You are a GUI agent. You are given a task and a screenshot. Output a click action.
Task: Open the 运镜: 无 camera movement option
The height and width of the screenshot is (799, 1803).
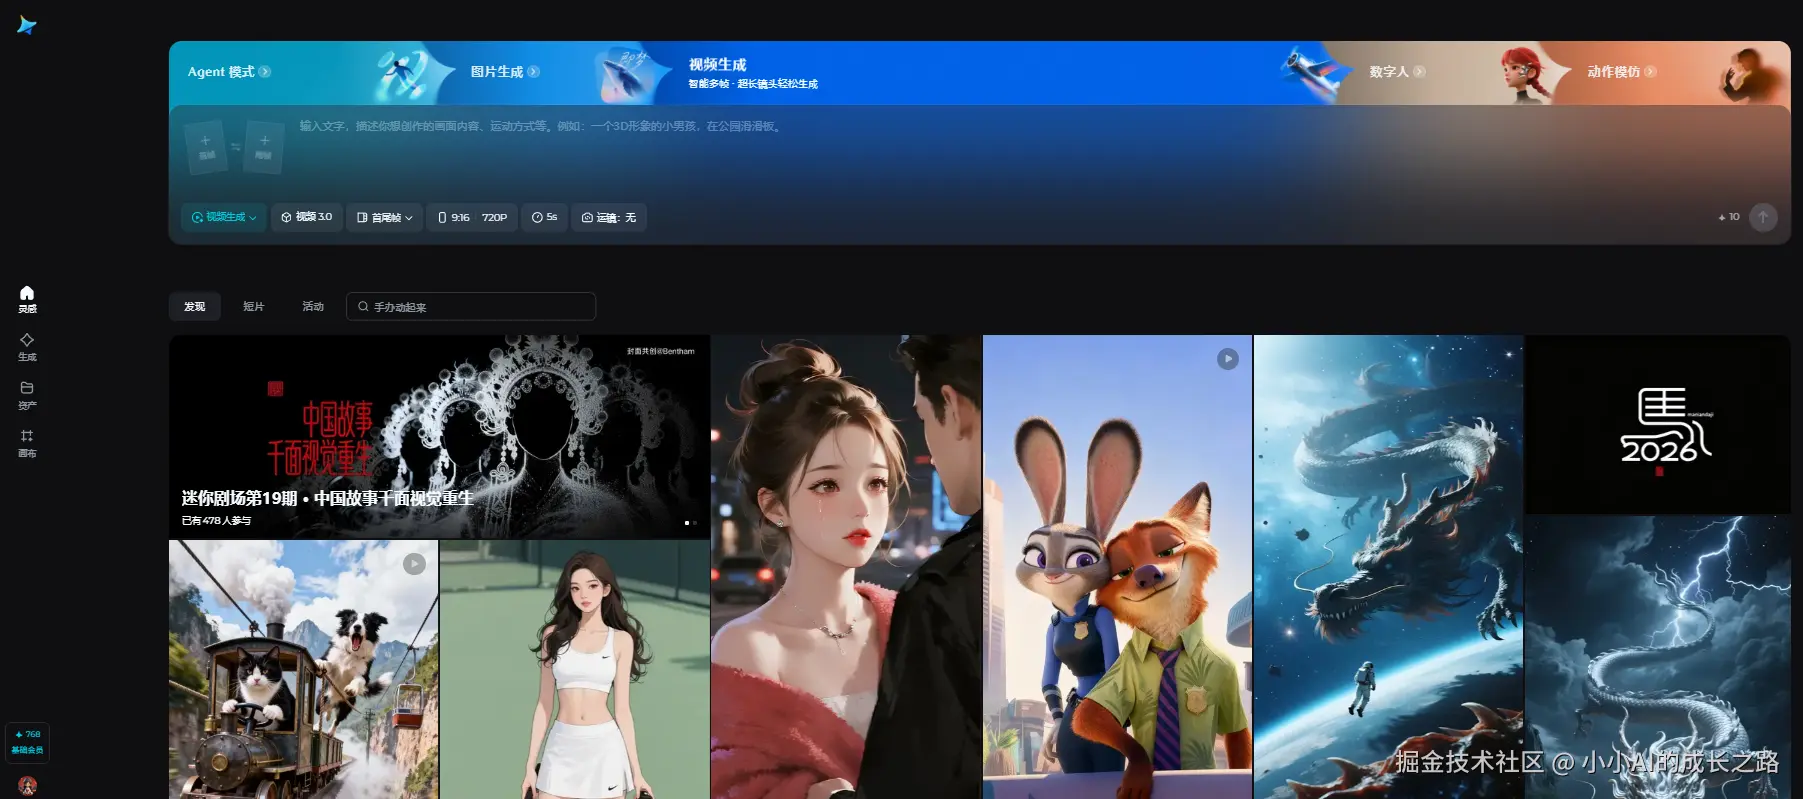(x=609, y=217)
